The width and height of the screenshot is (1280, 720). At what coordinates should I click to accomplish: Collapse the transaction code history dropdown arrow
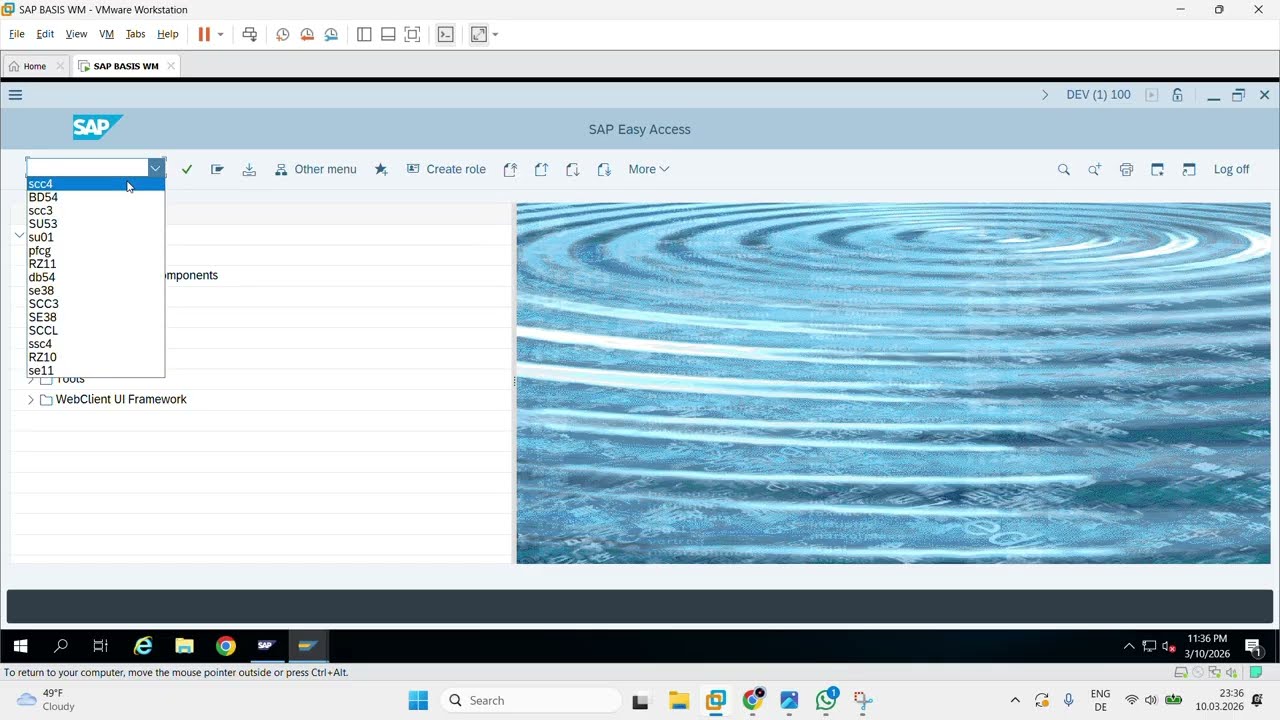155,168
